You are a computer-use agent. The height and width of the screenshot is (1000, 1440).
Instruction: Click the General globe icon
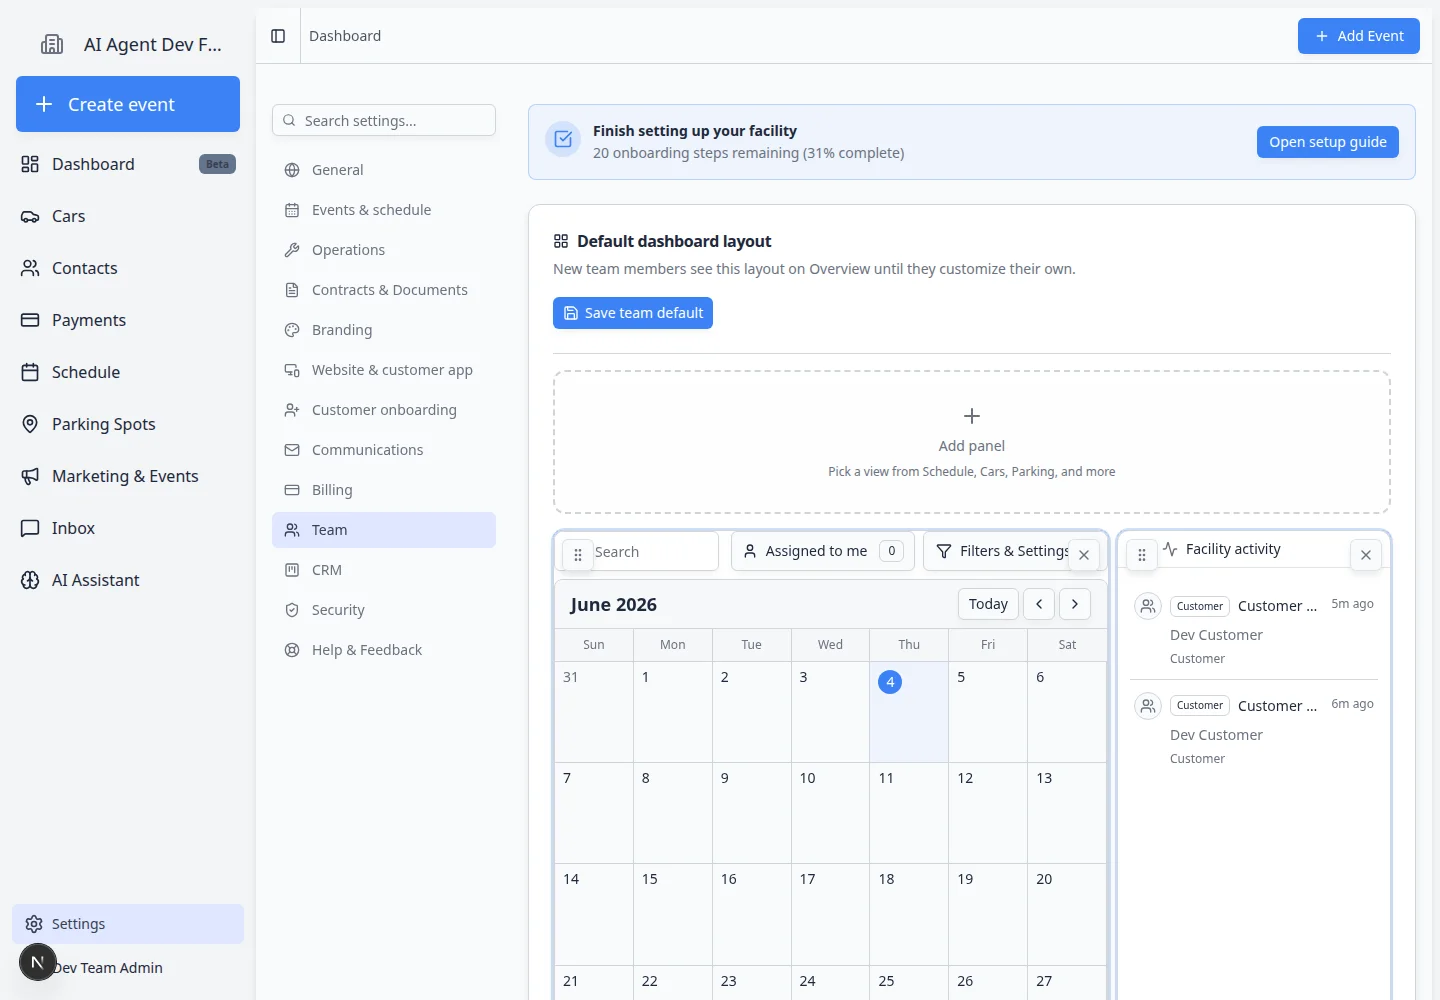coord(292,170)
